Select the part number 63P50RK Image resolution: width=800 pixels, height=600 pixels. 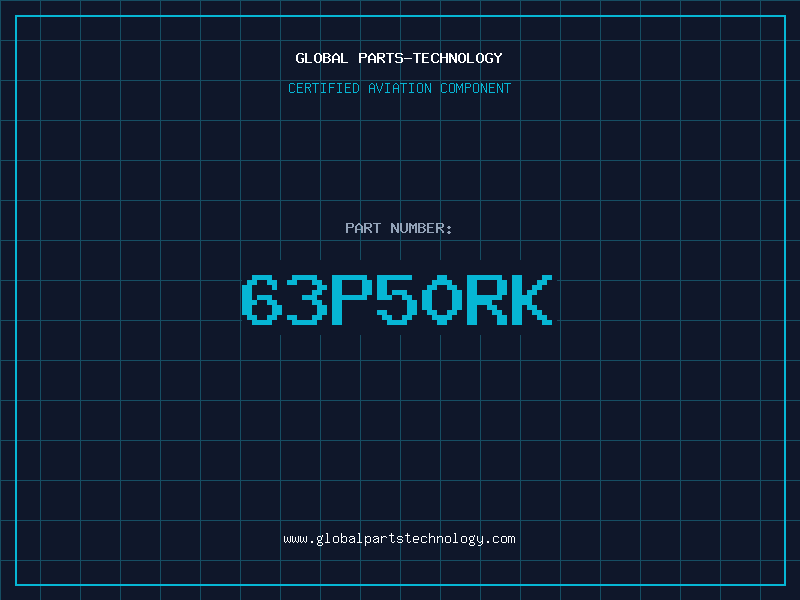397,300
